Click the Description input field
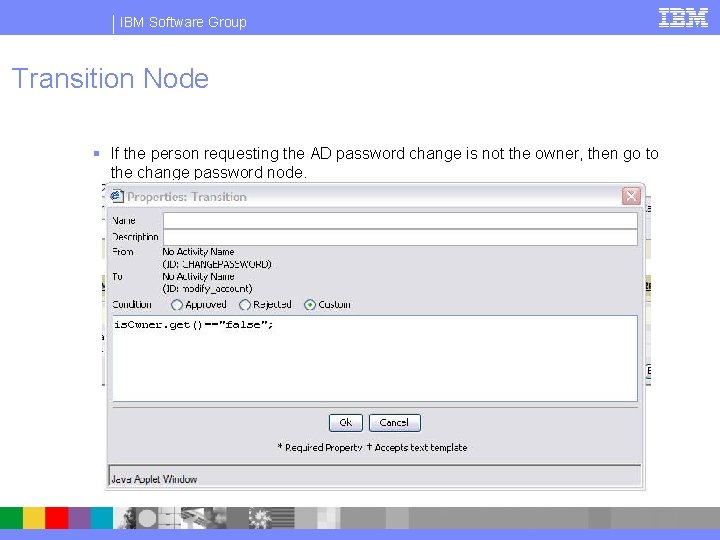 400,237
